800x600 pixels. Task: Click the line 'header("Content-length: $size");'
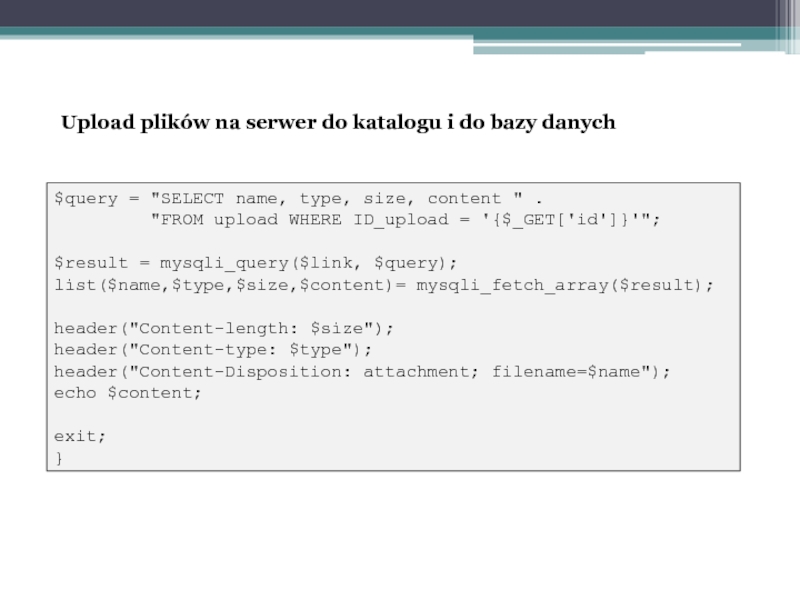click(x=224, y=328)
